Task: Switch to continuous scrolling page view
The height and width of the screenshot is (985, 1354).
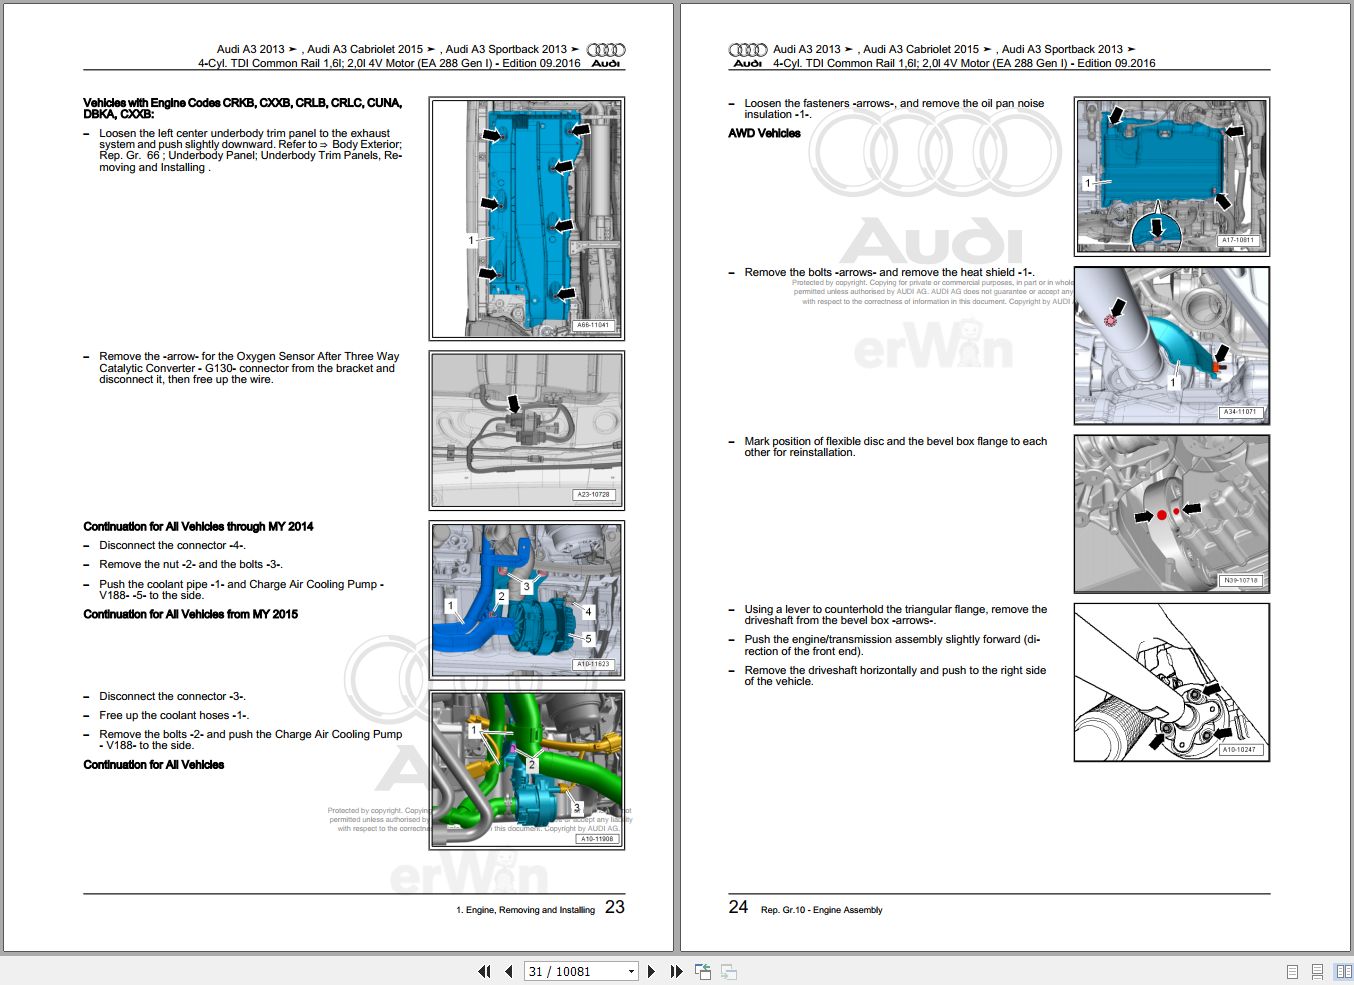Action: (1318, 971)
